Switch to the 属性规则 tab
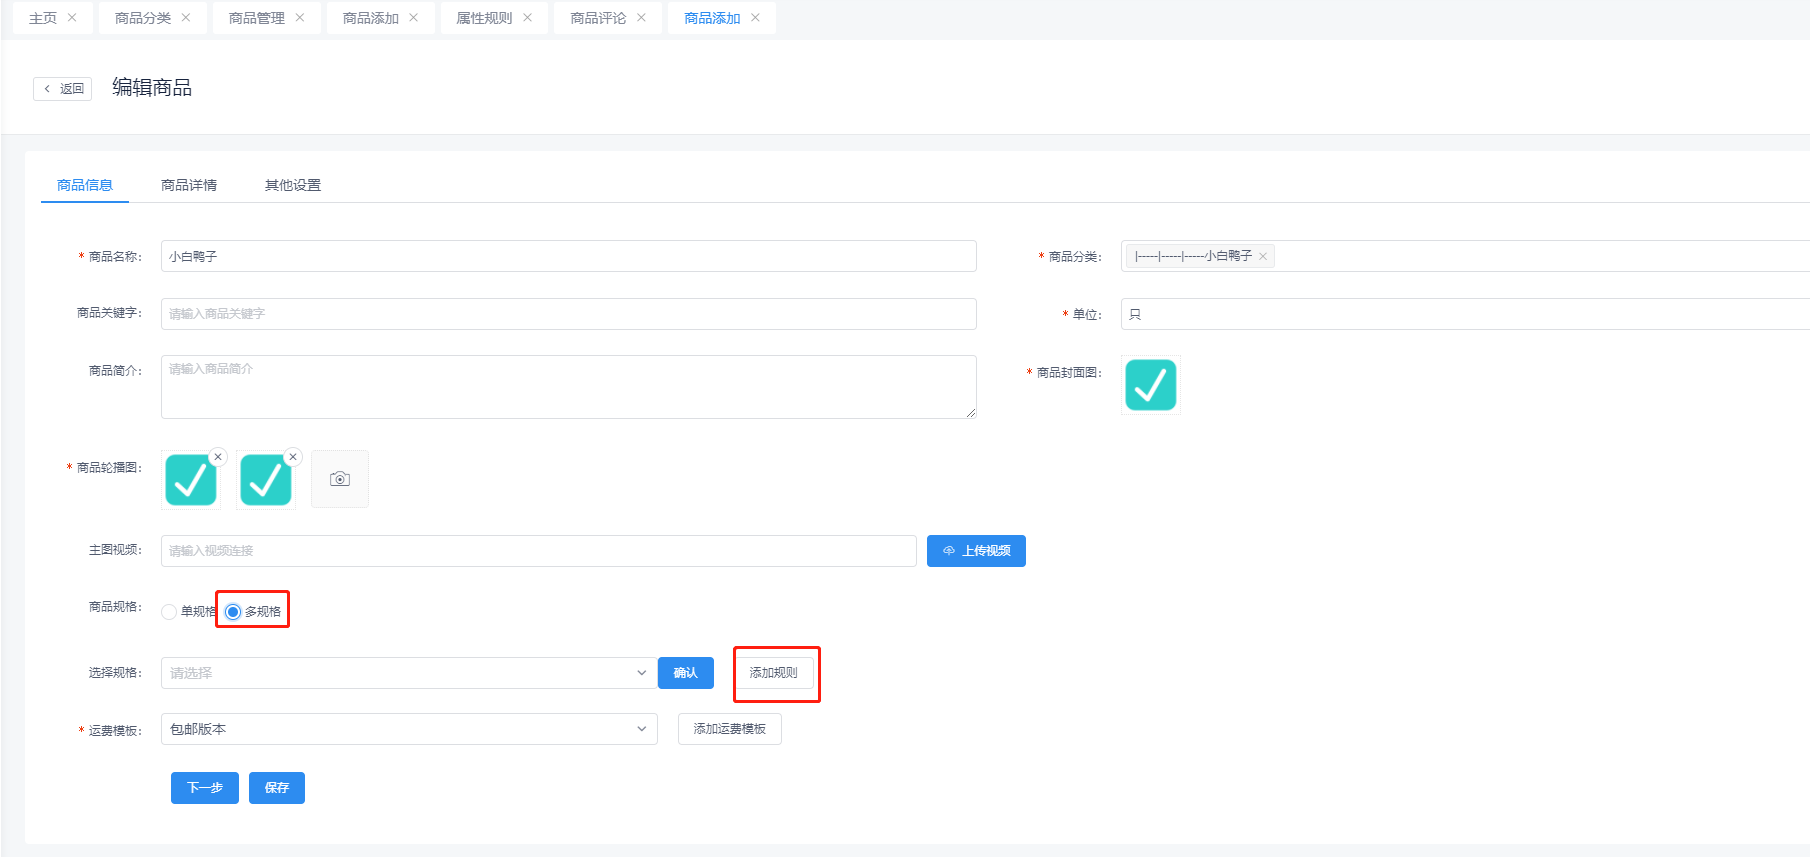Image resolution: width=1810 pixels, height=857 pixels. 484,18
